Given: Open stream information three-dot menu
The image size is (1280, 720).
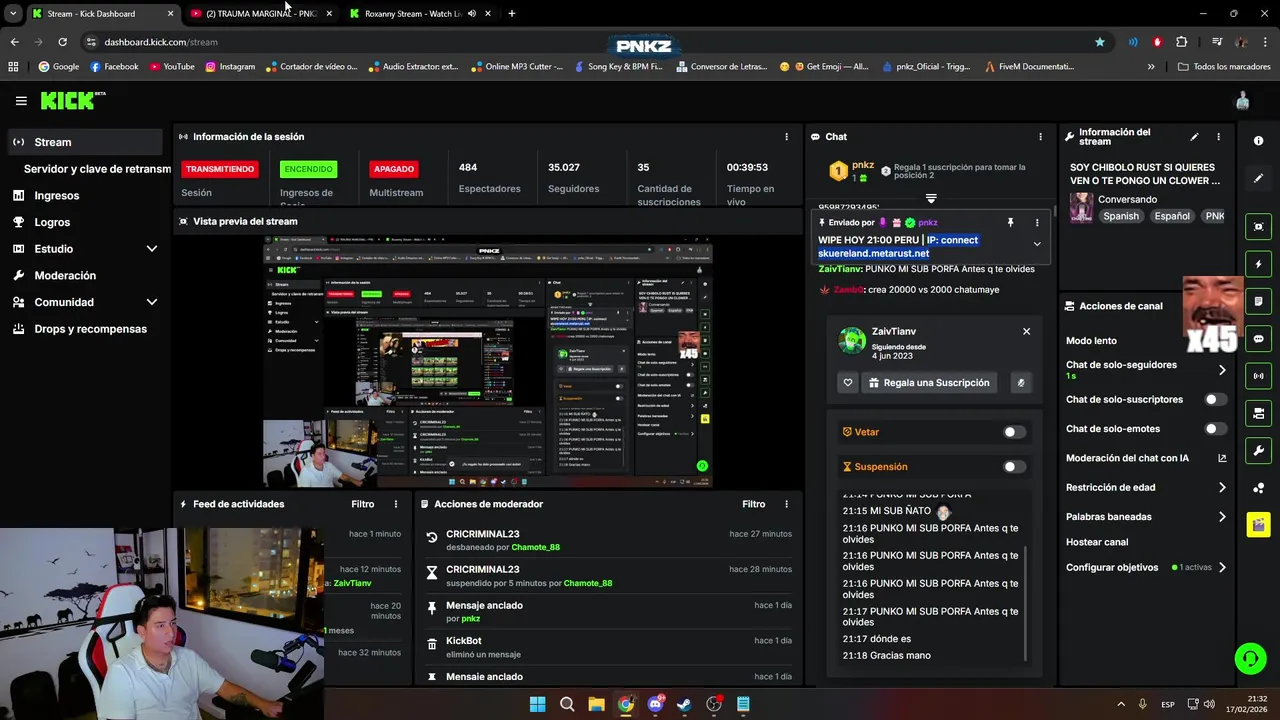Looking at the screenshot, I should pos(1218,137).
